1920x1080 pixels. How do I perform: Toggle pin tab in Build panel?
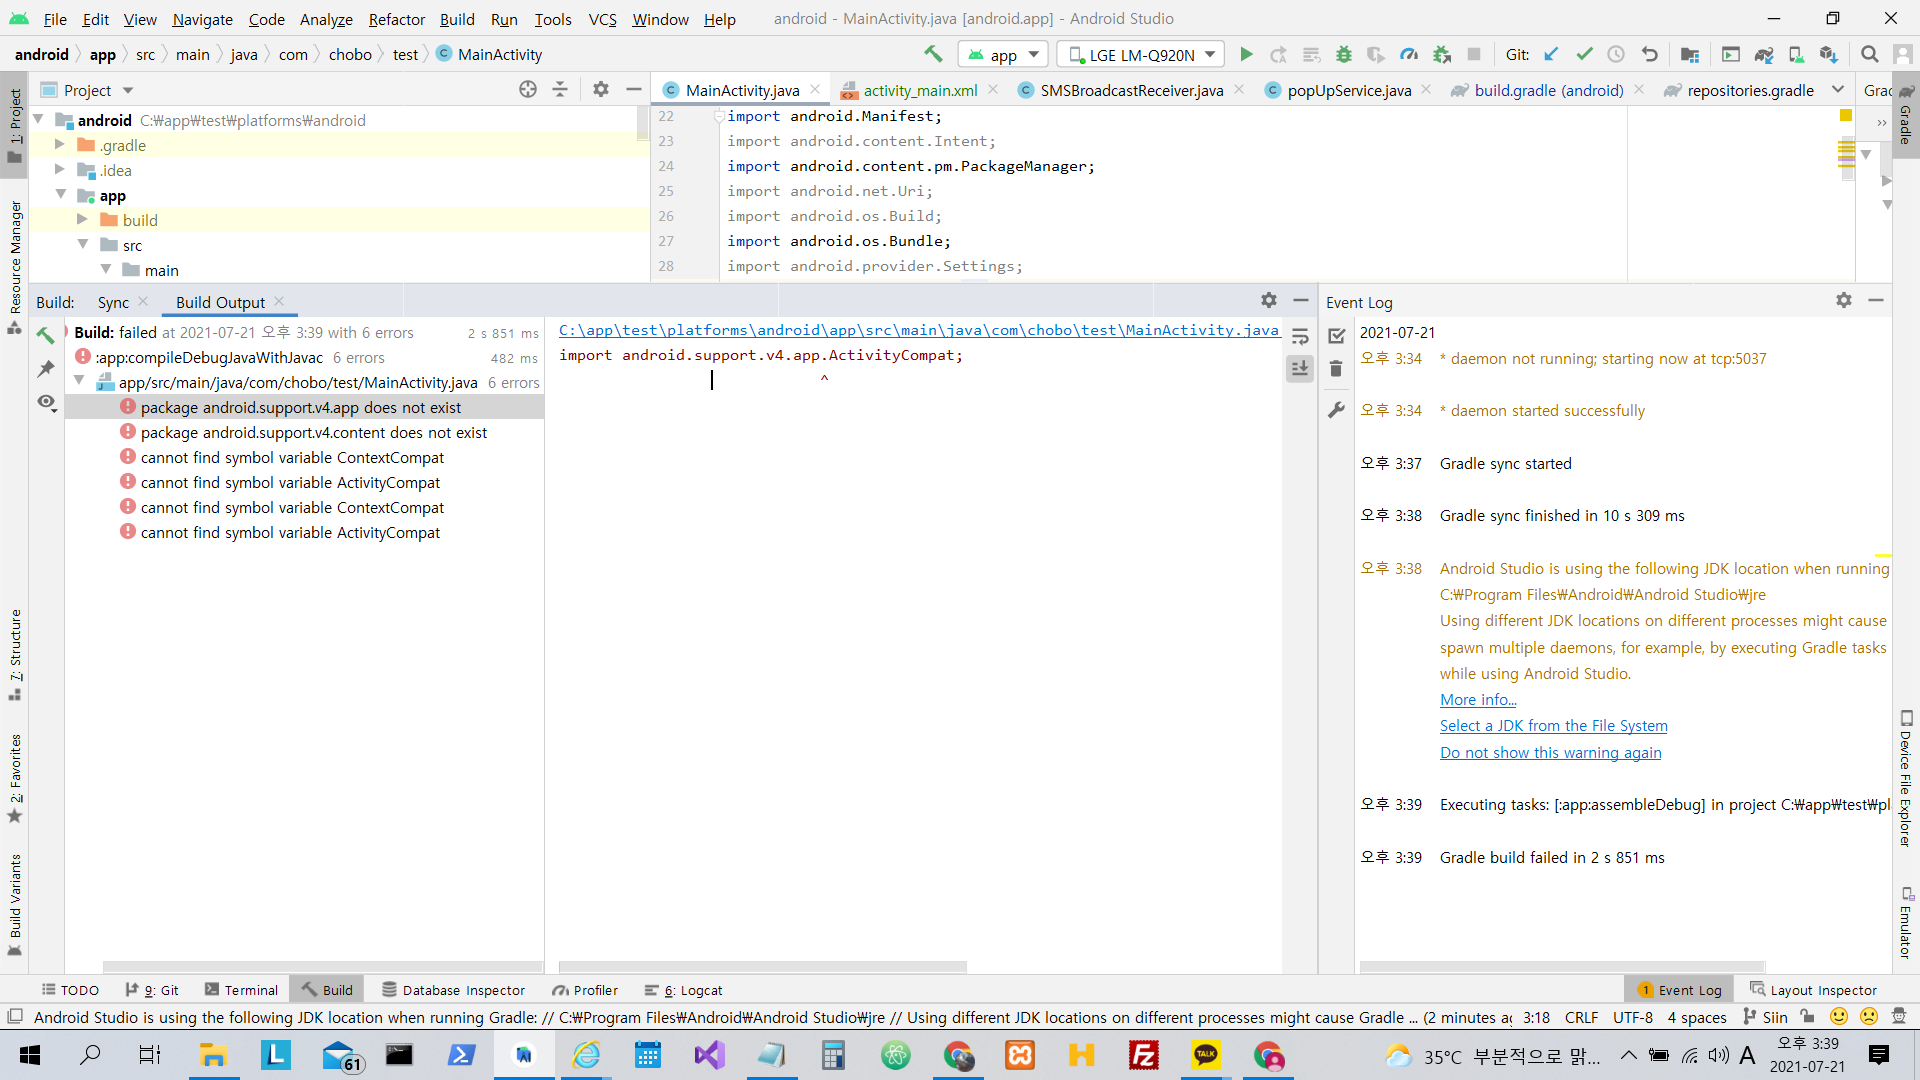pos(46,369)
